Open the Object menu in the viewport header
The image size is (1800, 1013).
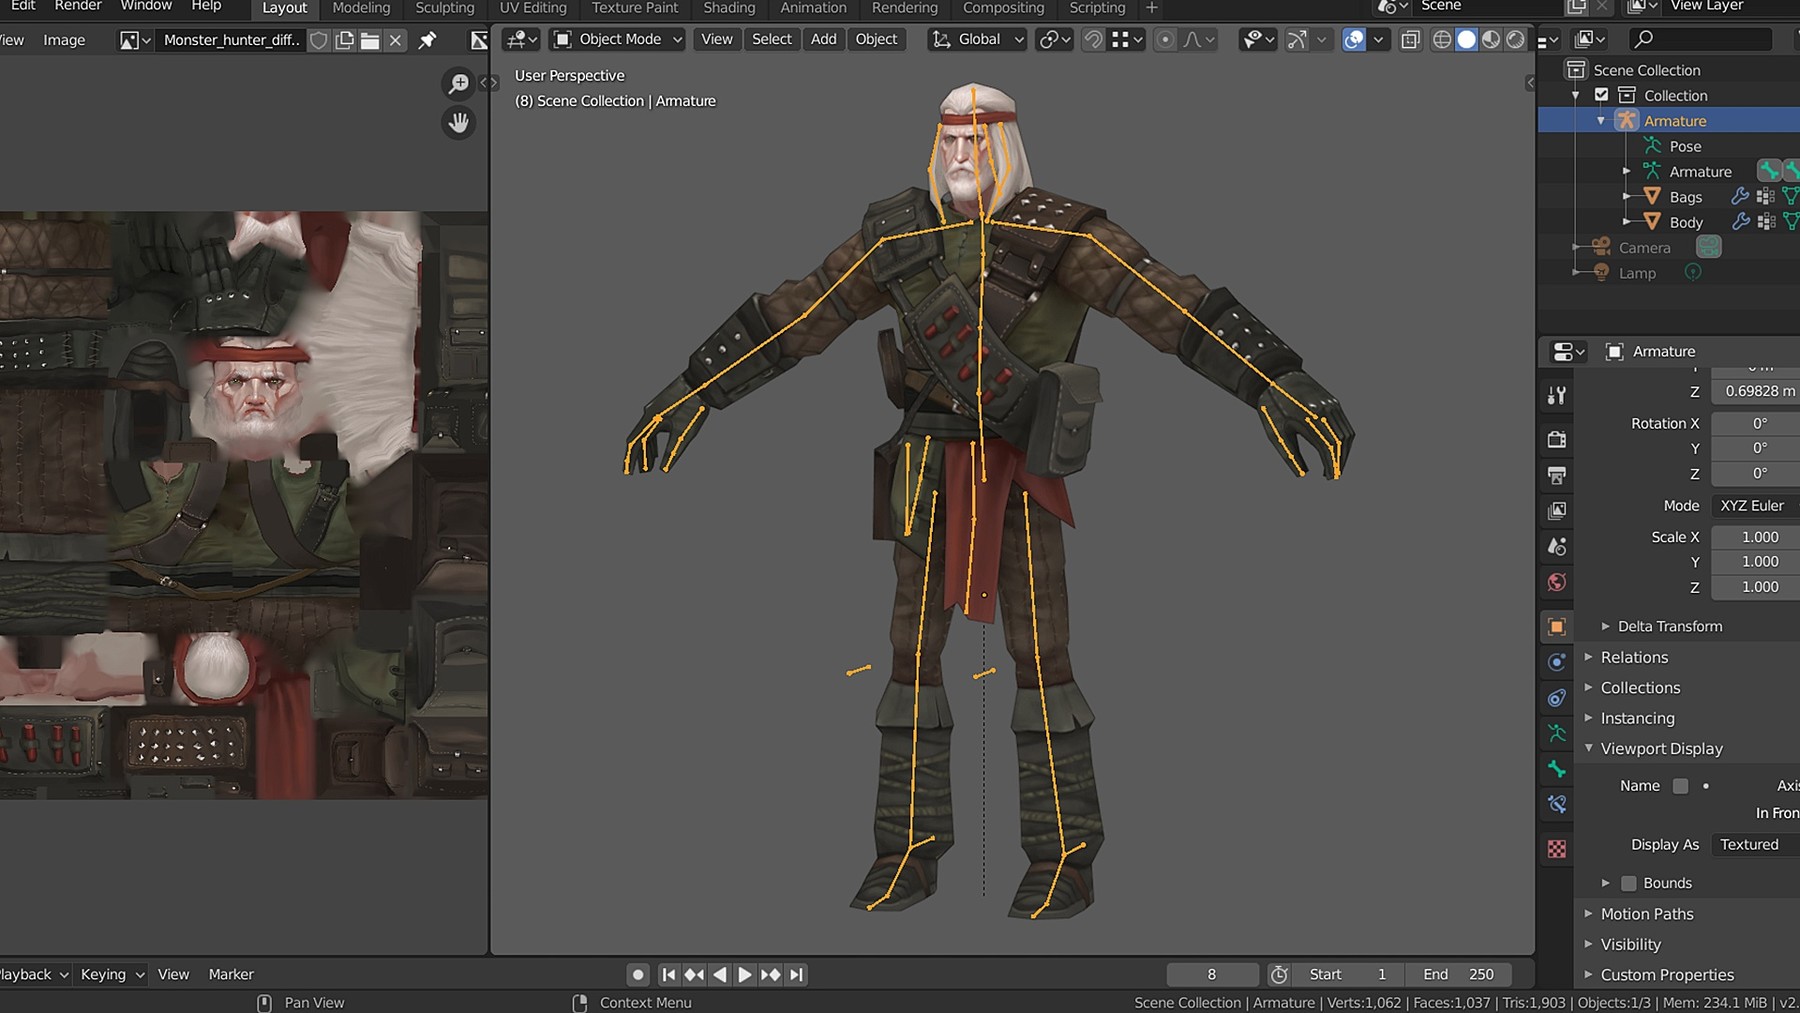876,39
